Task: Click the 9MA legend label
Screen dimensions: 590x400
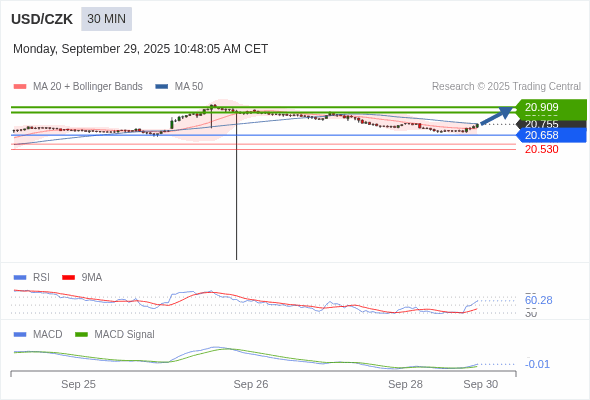Action: coord(92,278)
